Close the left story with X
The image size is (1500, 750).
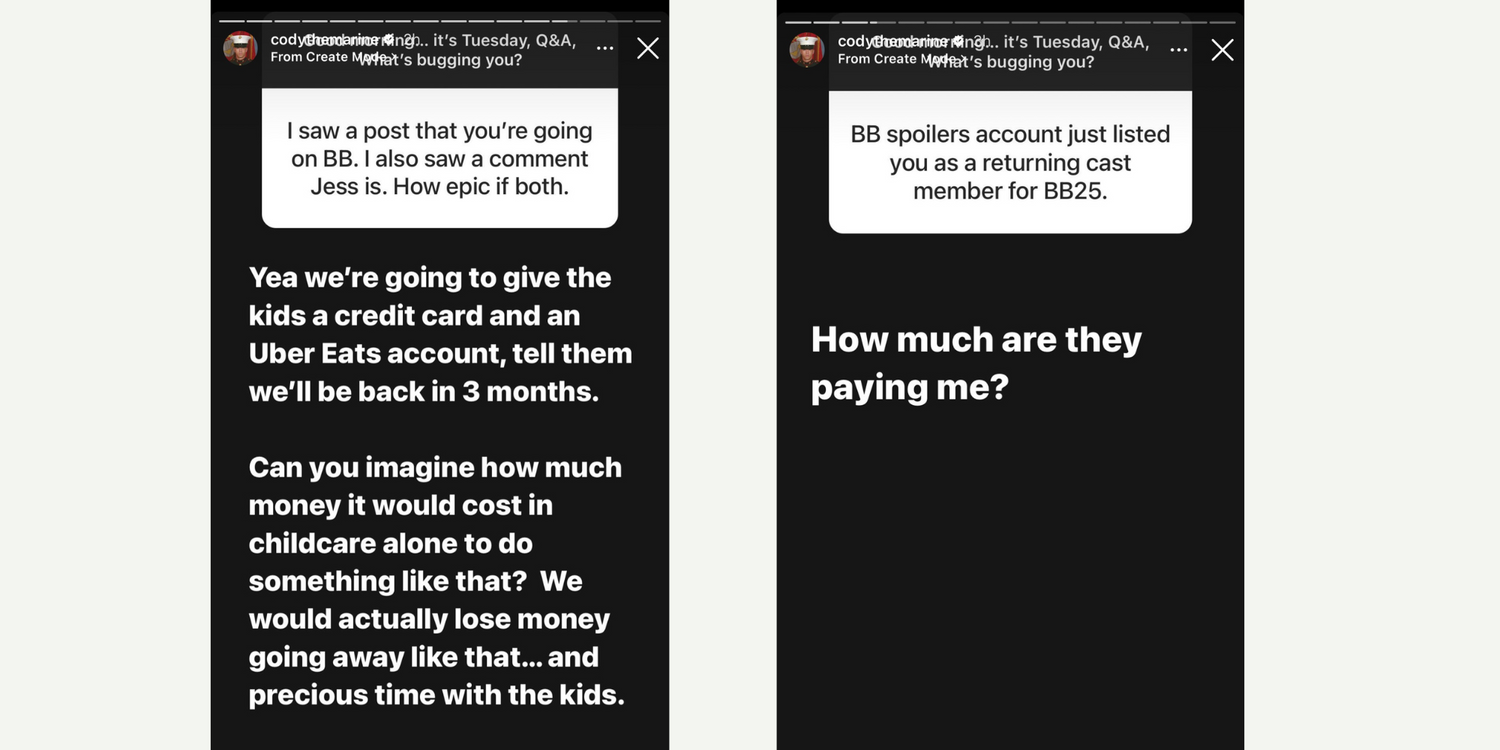tap(648, 48)
